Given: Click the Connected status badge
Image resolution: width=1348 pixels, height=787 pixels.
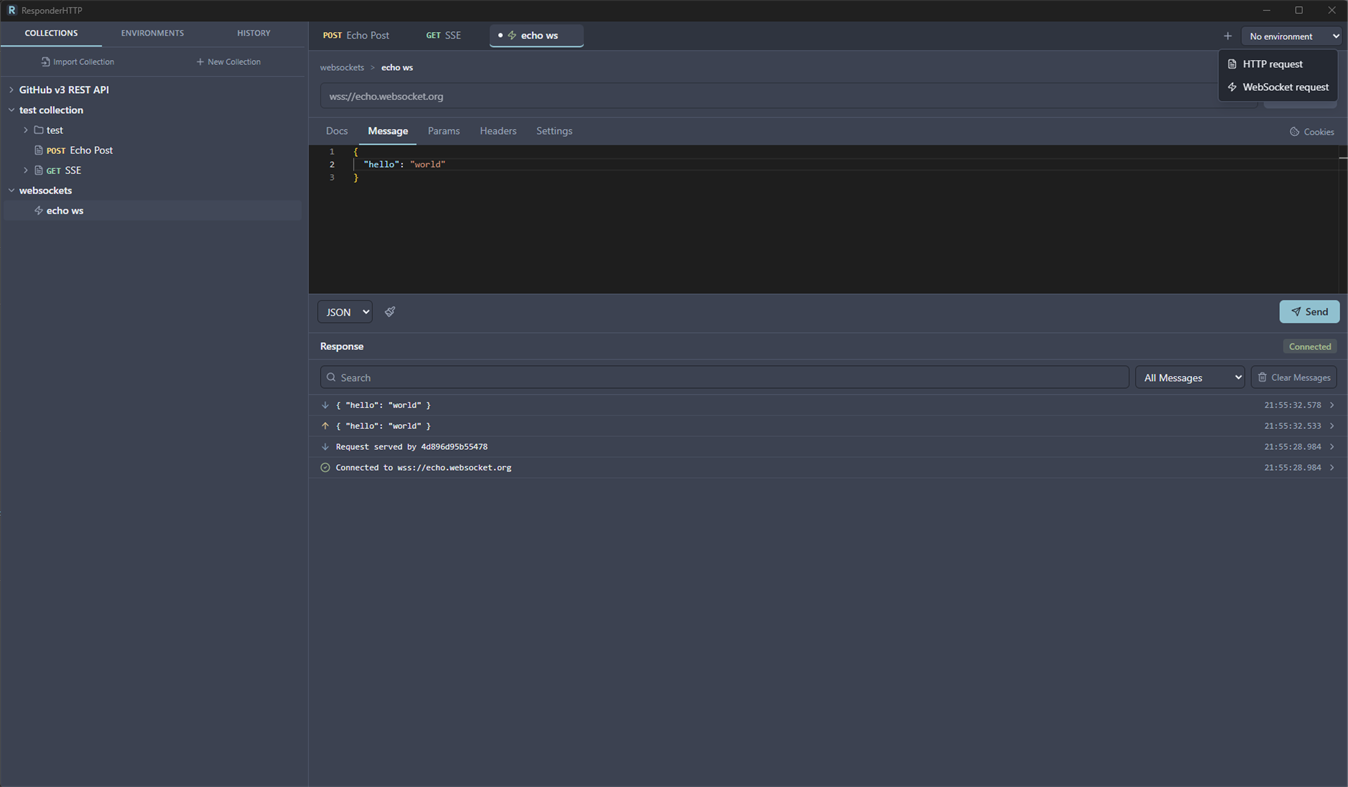Looking at the screenshot, I should (1310, 347).
